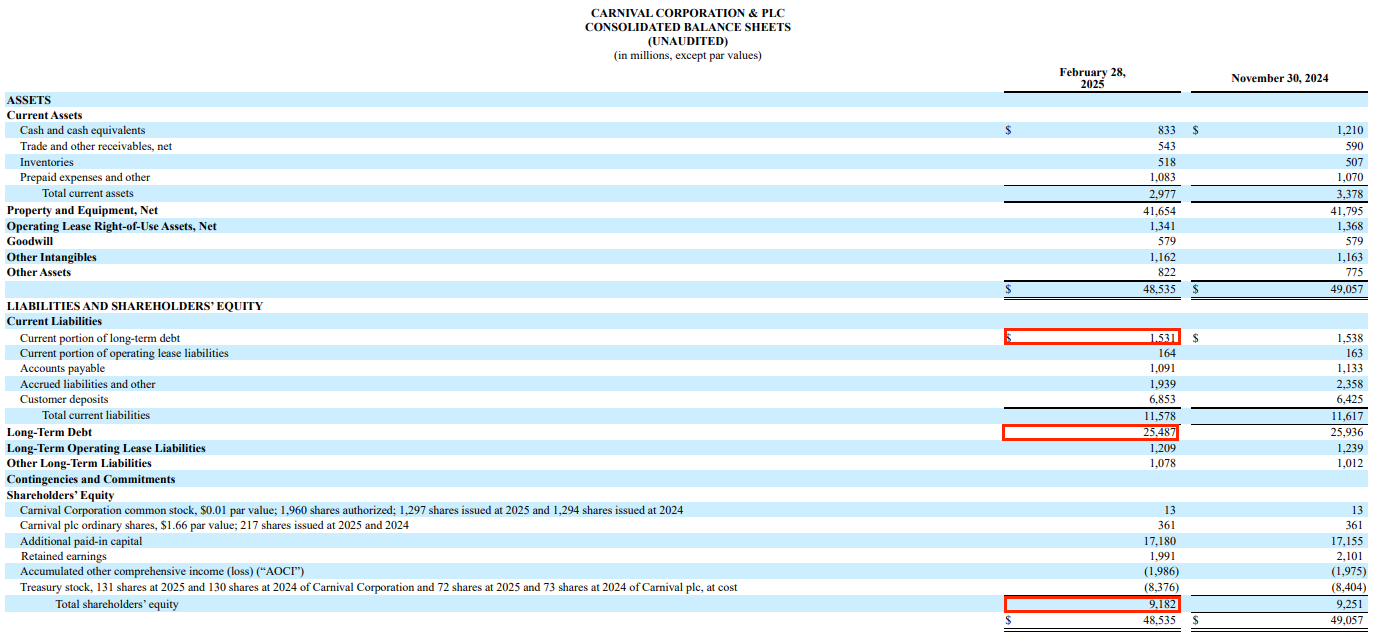Click the CARNIVAL CORPORATION & PLC title
The image size is (1376, 642).
687,13
